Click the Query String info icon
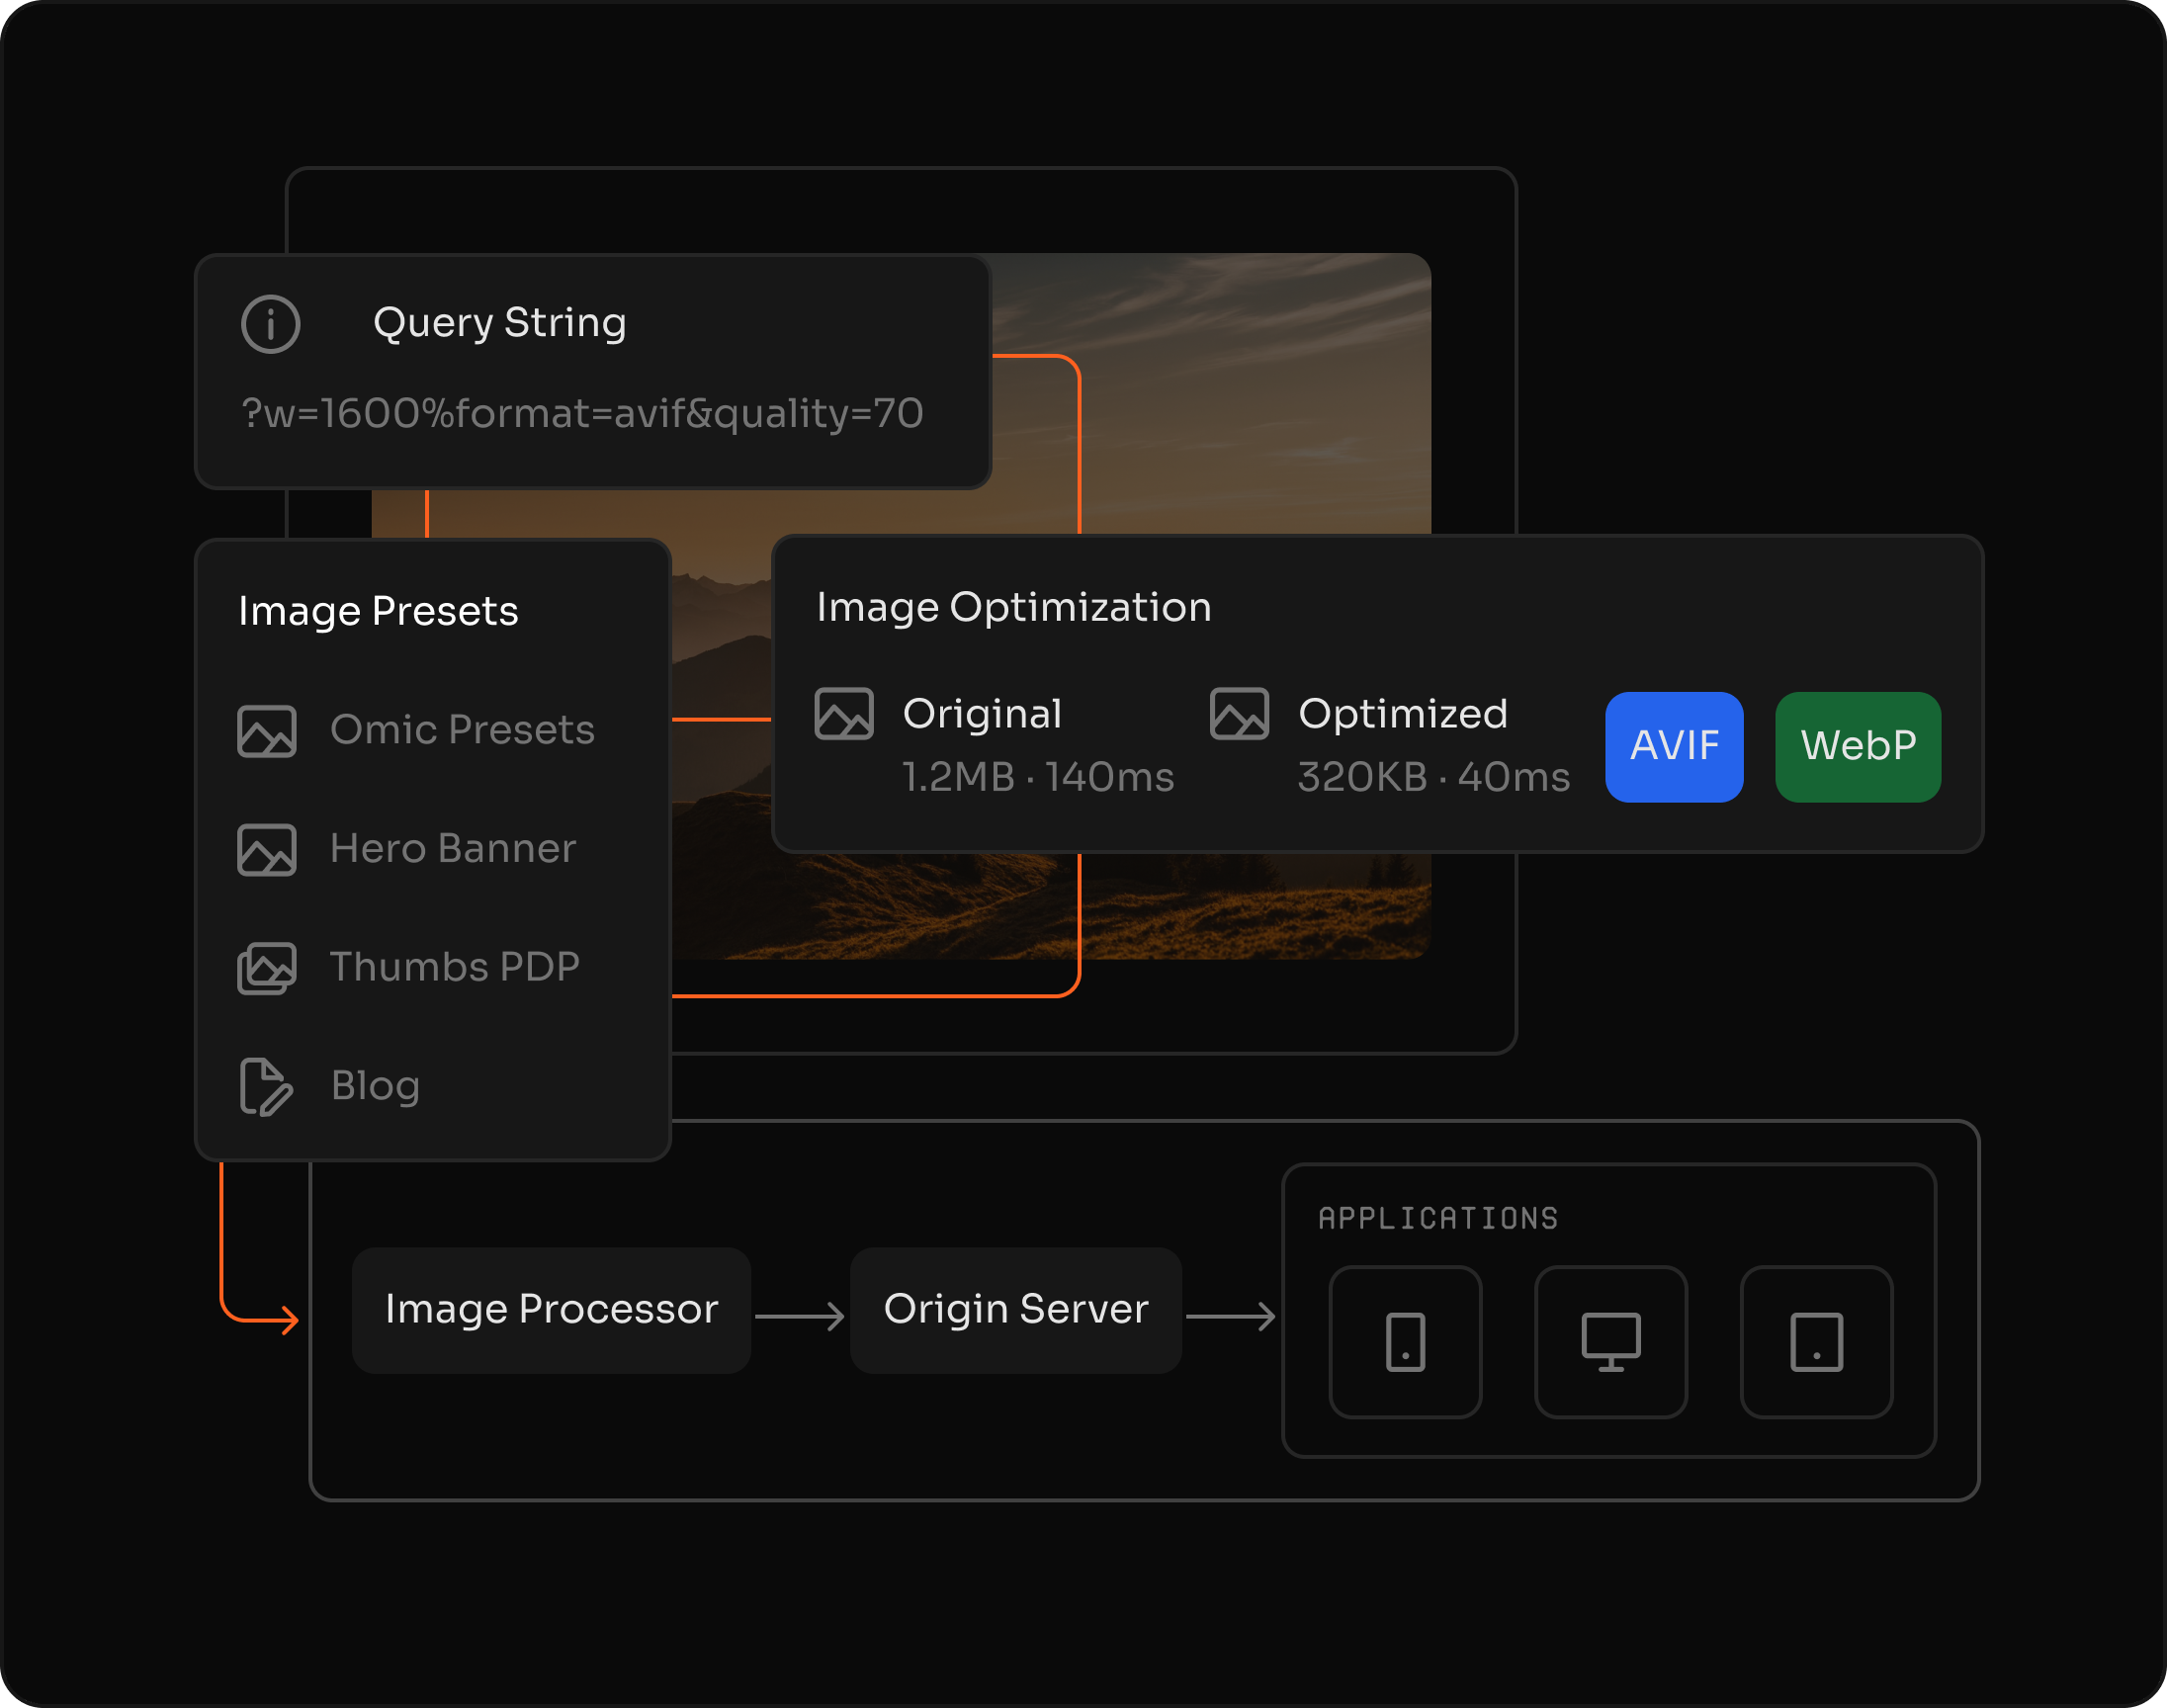The image size is (2167, 1708). click(270, 324)
